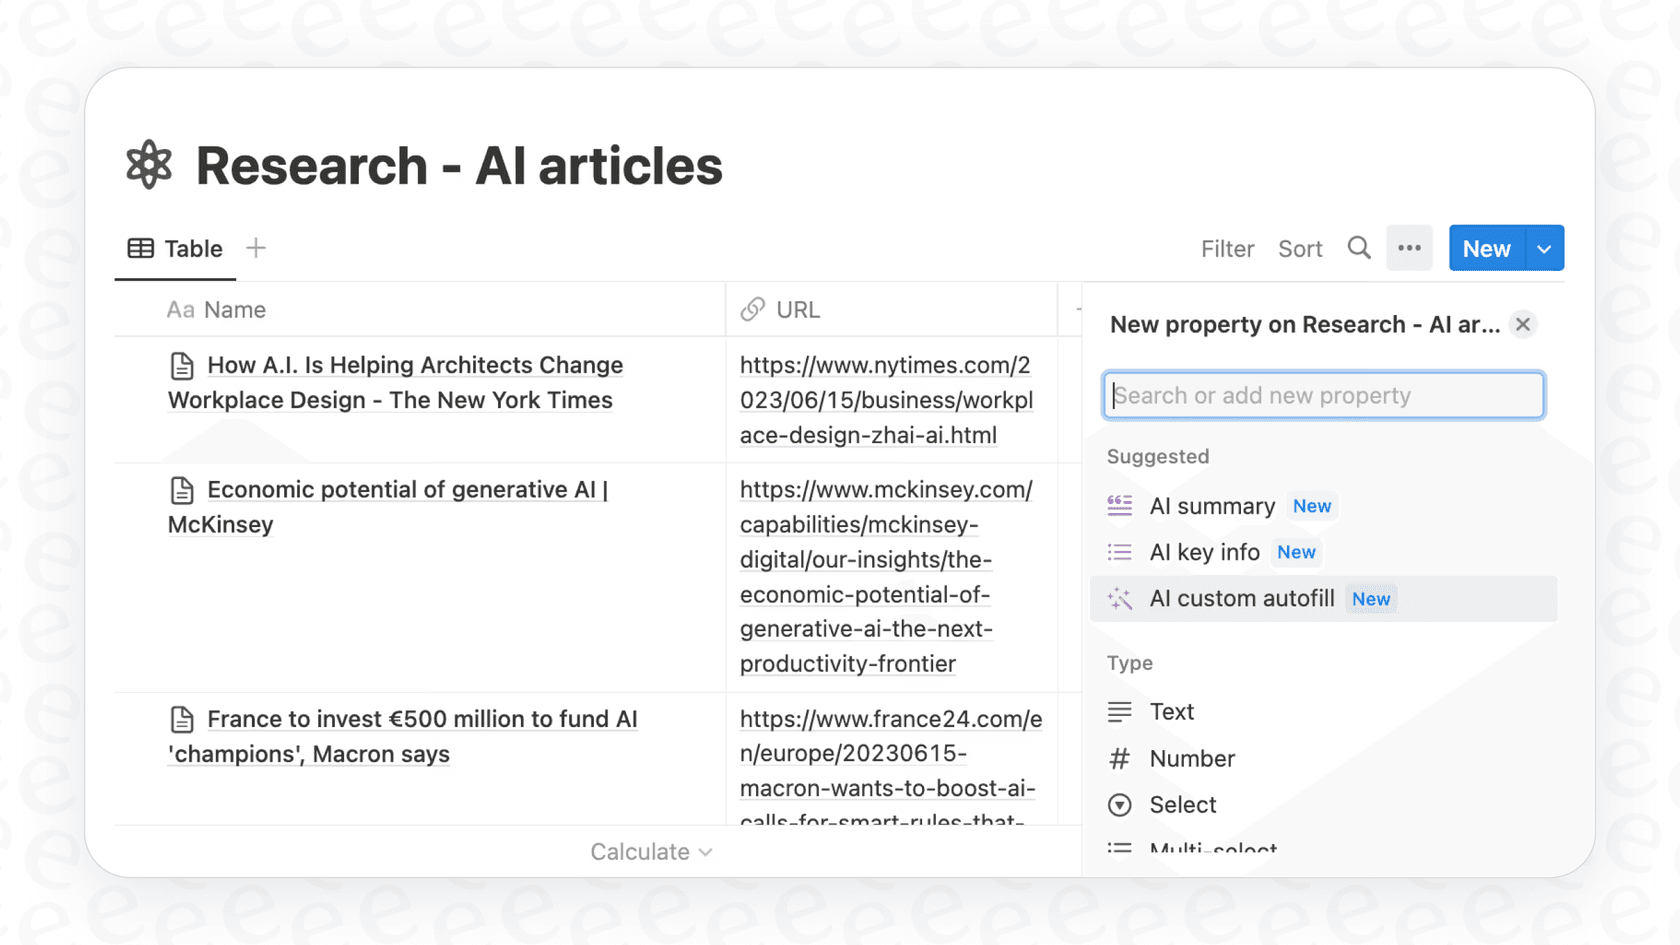
Task: Open the New button dropdown chevron
Action: [1544, 248]
